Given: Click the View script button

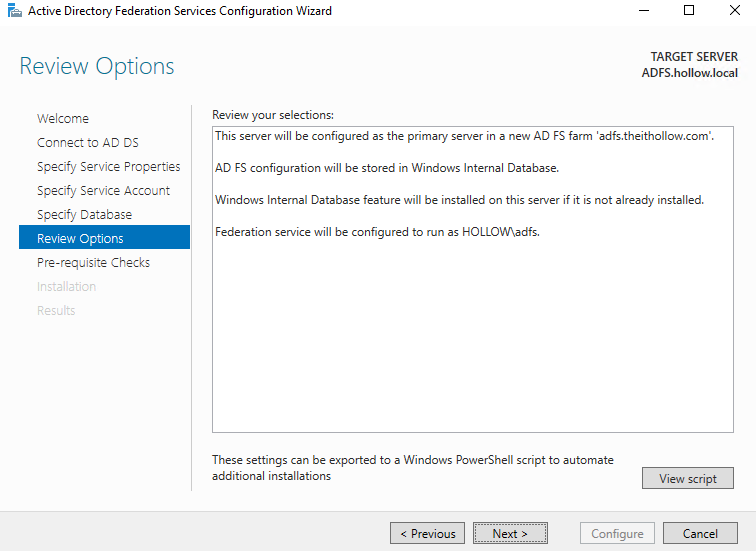Looking at the screenshot, I should tap(688, 478).
